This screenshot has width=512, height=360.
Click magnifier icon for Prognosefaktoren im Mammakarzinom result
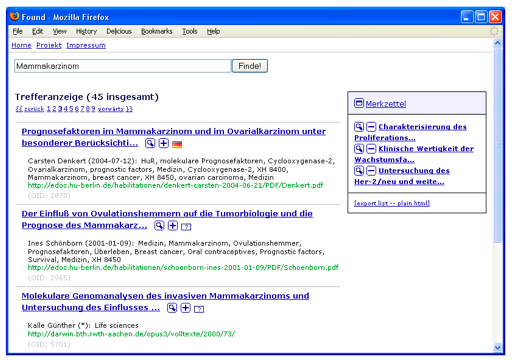point(150,143)
